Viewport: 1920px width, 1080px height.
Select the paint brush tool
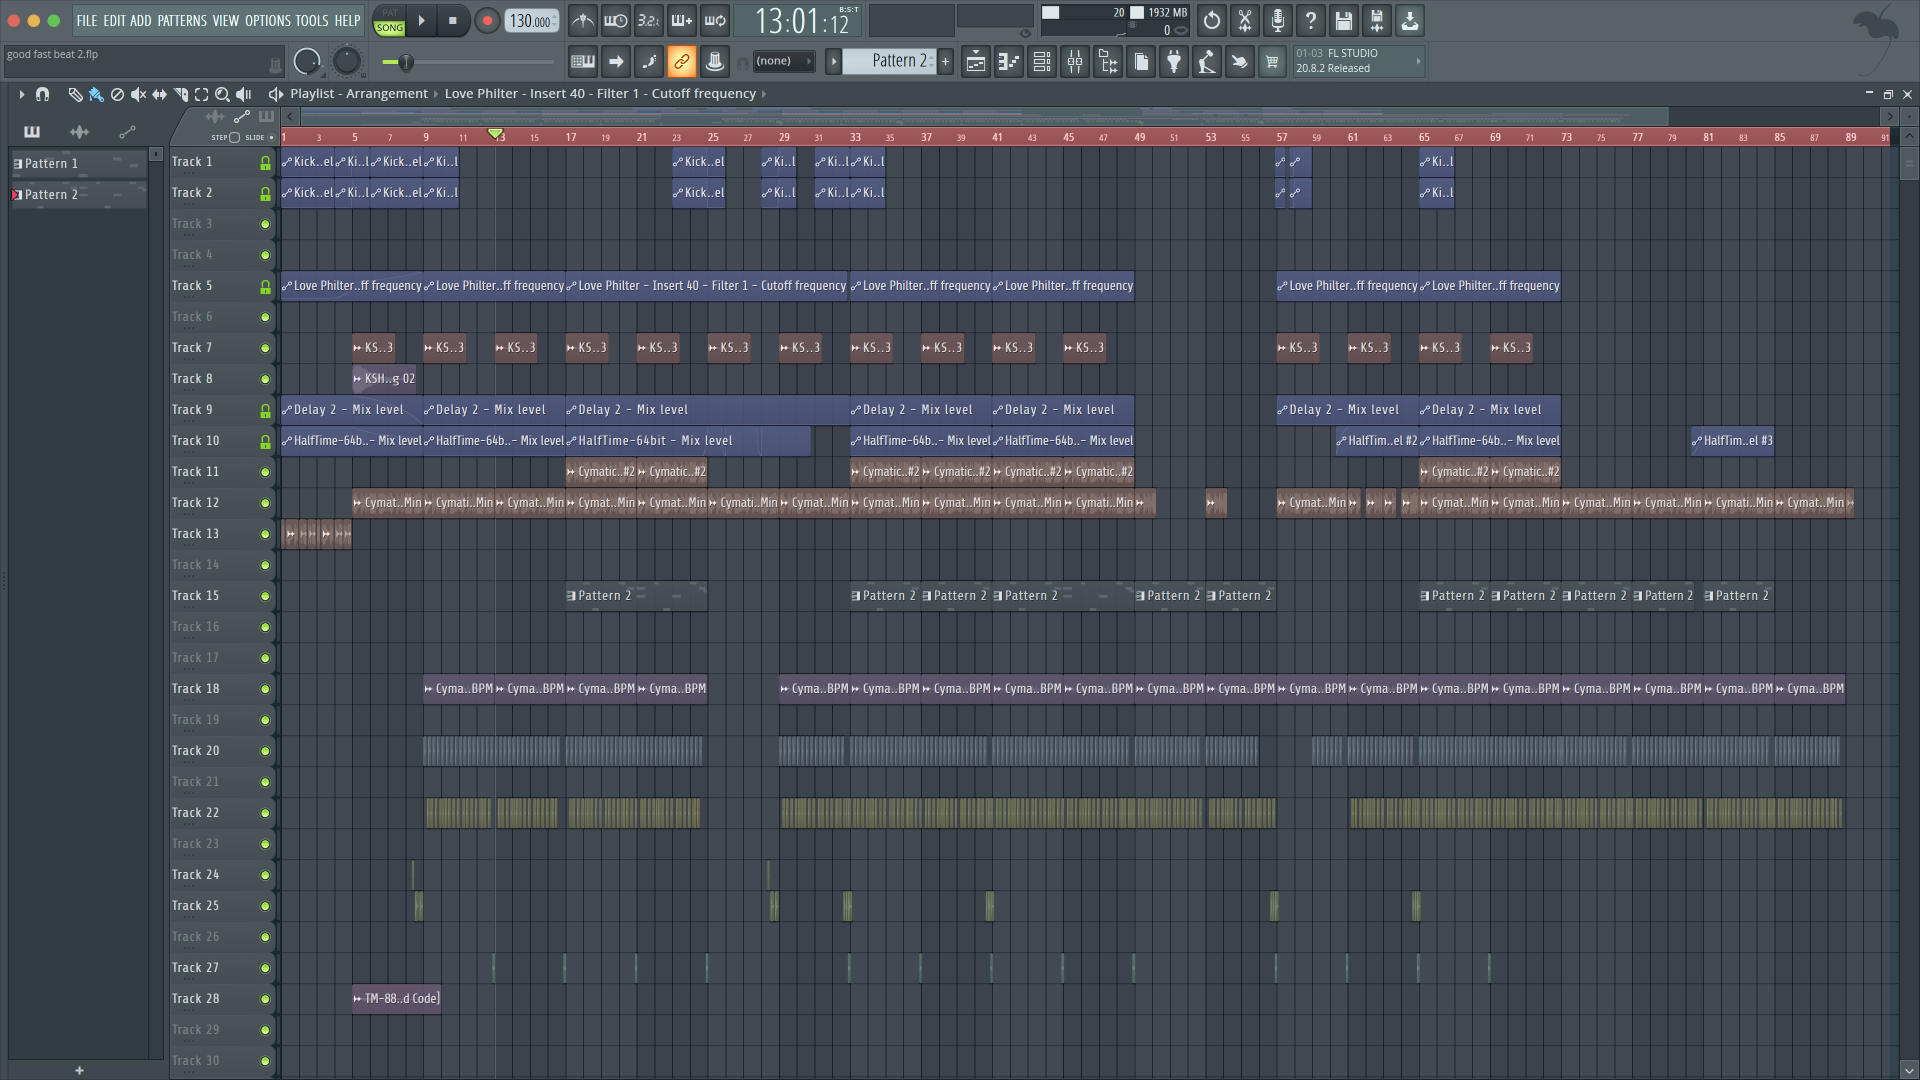(96, 94)
